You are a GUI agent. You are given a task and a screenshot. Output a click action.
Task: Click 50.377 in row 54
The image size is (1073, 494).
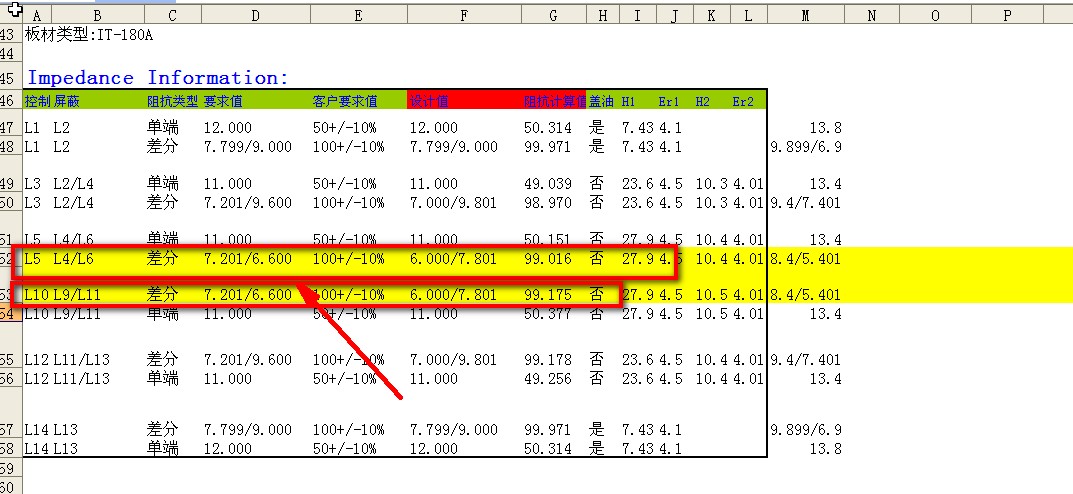(547, 314)
